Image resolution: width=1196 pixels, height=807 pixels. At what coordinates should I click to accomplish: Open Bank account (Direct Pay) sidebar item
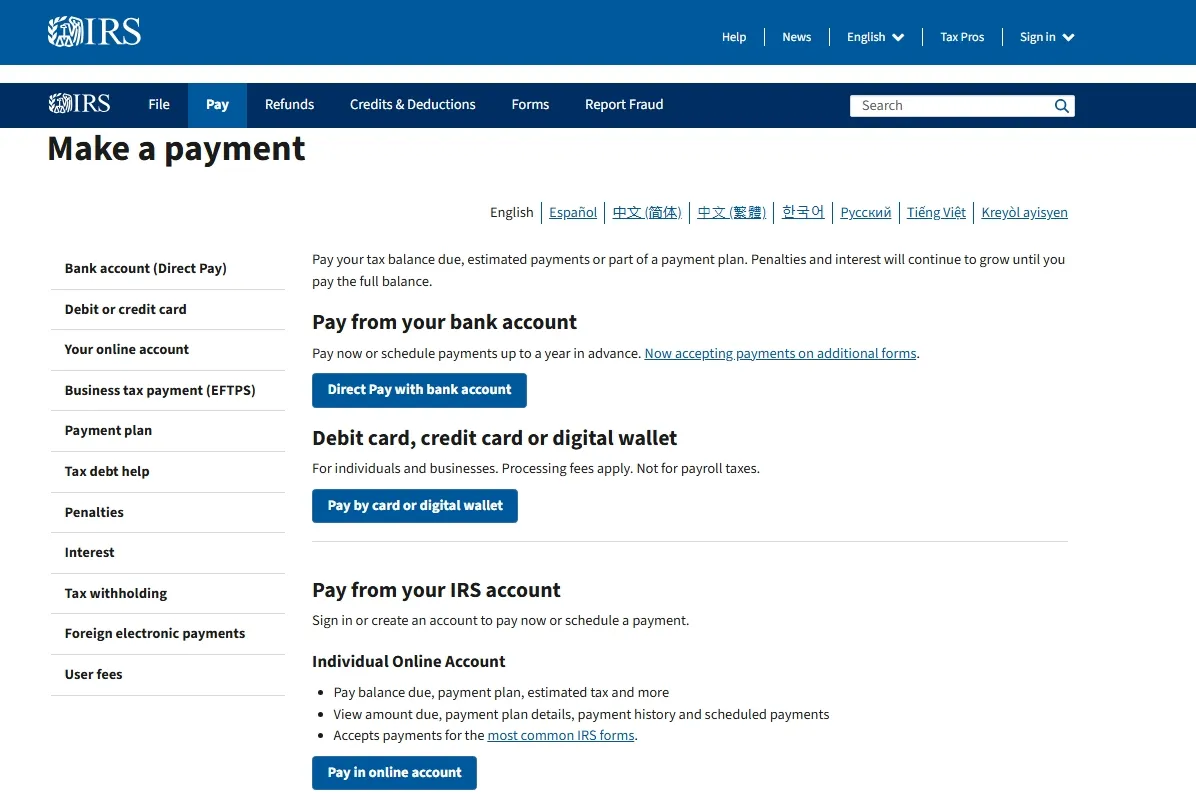[168, 268]
